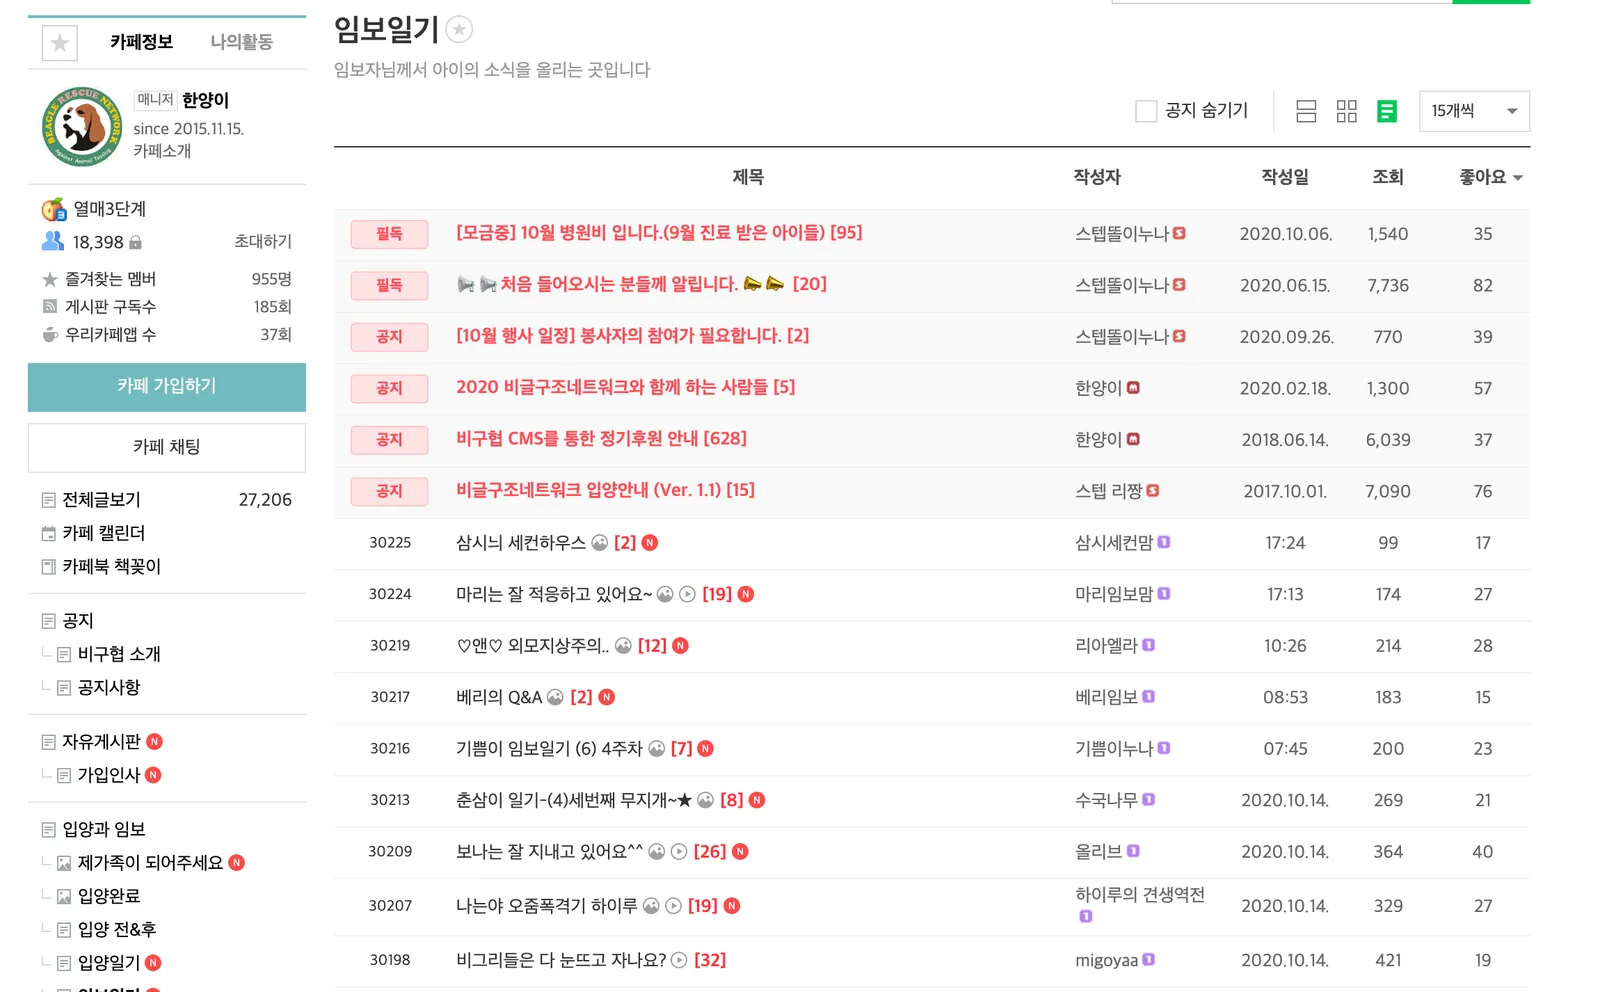Click the manager name 한양이 in sidebar
This screenshot has height=992, width=1600.
pos(206,100)
